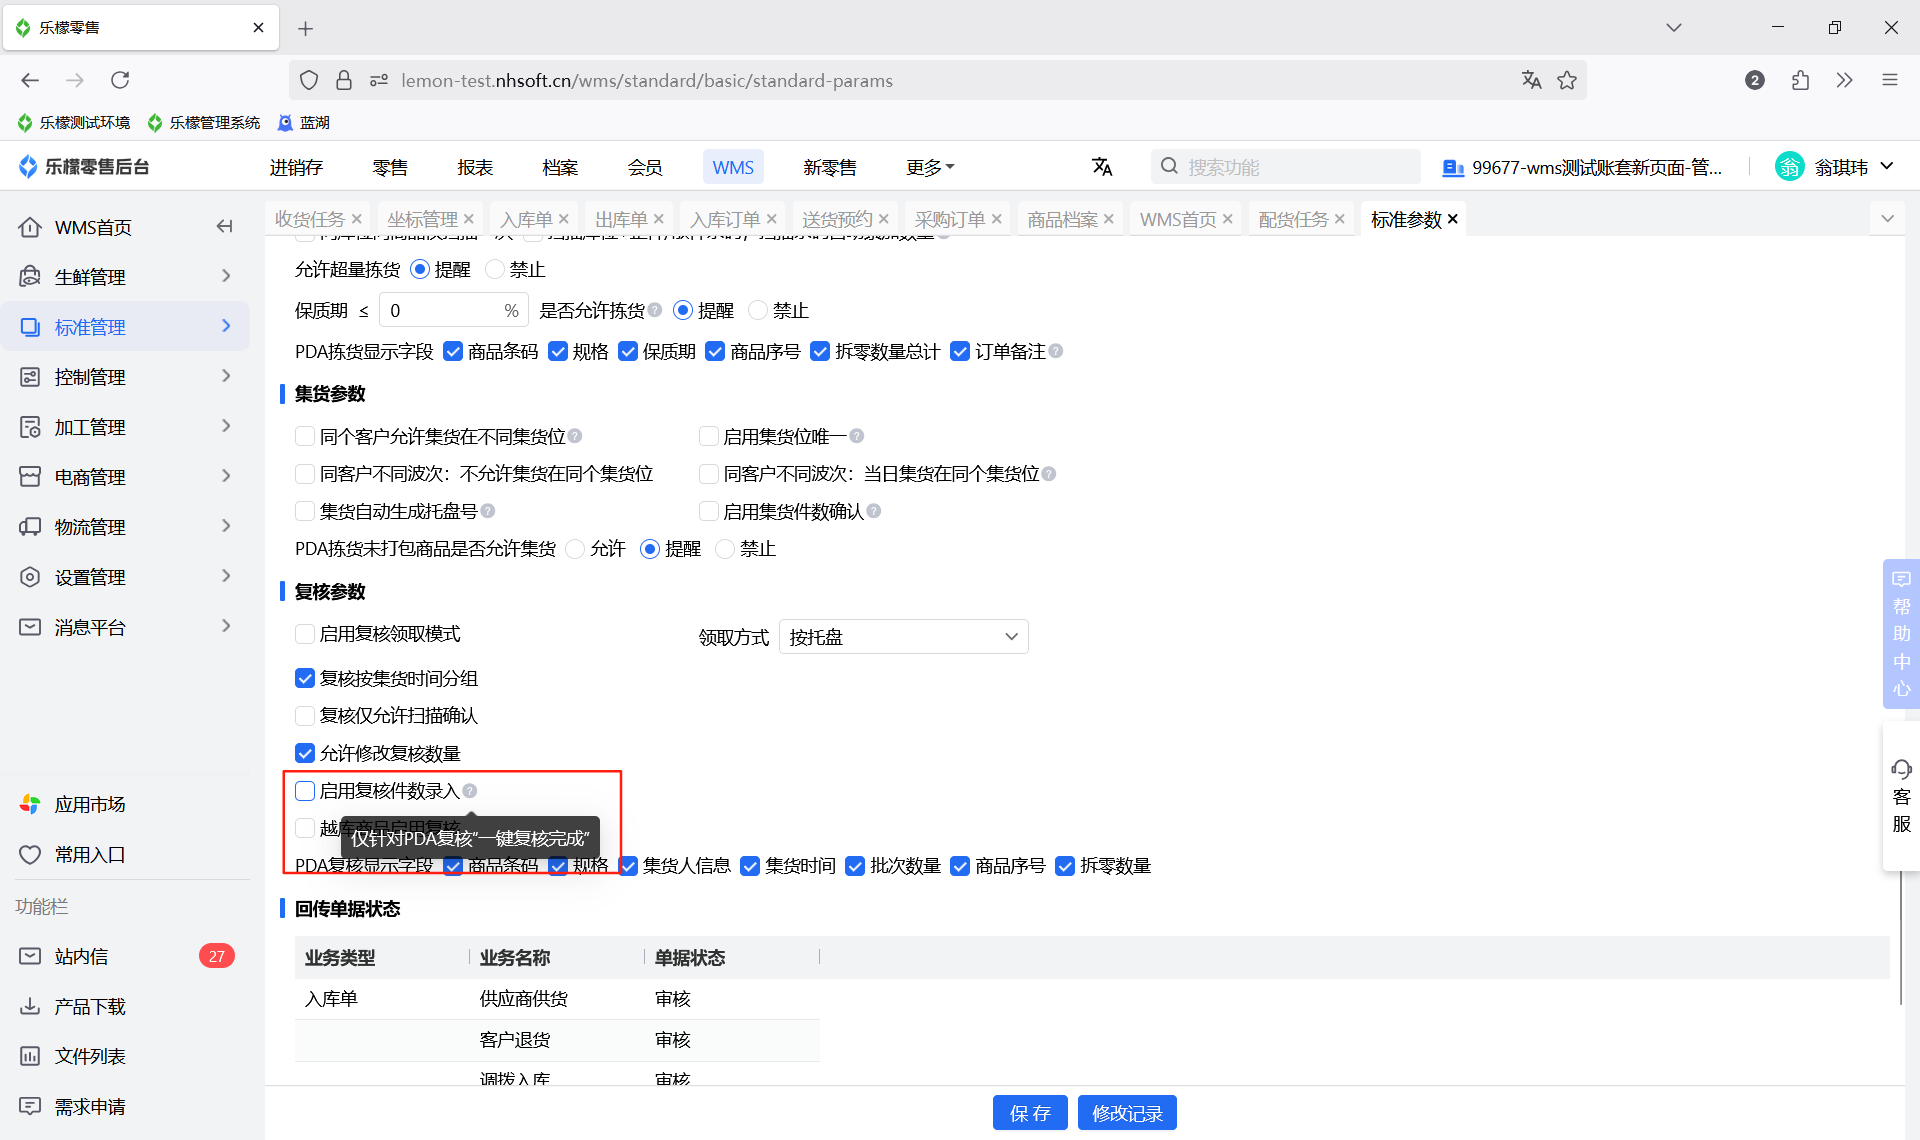Click the 修改记录 button
Screen dimensions: 1920x1140
coord(1127,1113)
